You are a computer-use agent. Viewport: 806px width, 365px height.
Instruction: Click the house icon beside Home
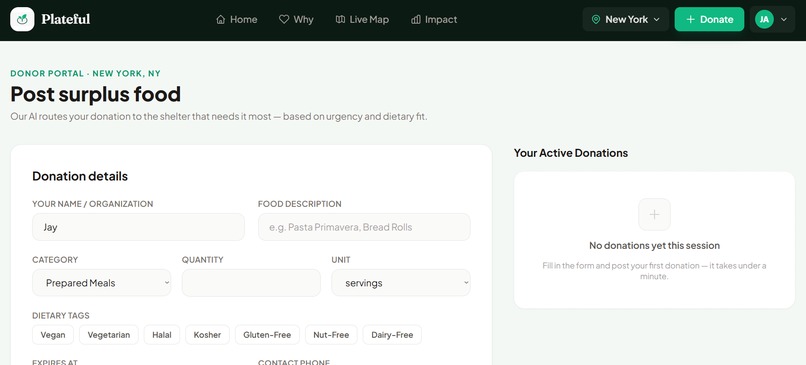pos(221,20)
